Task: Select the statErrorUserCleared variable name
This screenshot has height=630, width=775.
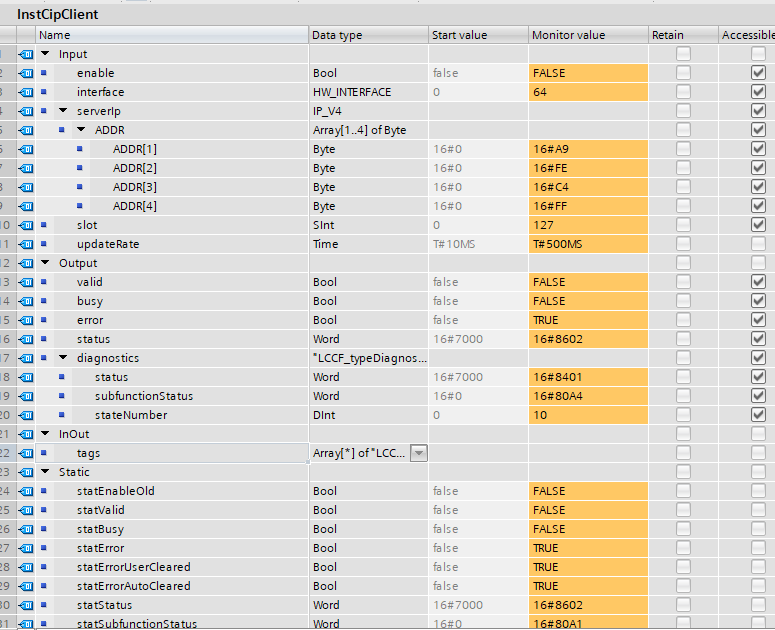Action: [133, 567]
